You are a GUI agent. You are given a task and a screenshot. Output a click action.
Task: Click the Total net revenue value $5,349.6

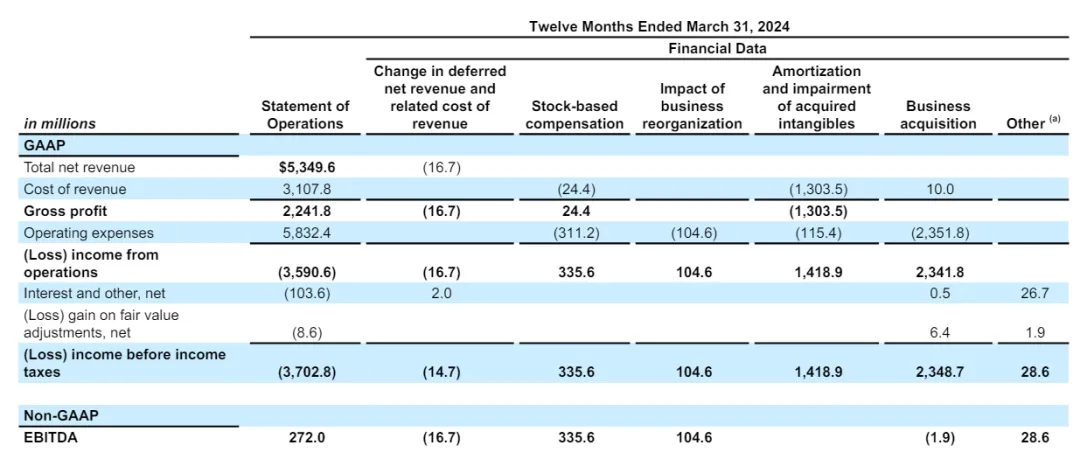(x=305, y=167)
